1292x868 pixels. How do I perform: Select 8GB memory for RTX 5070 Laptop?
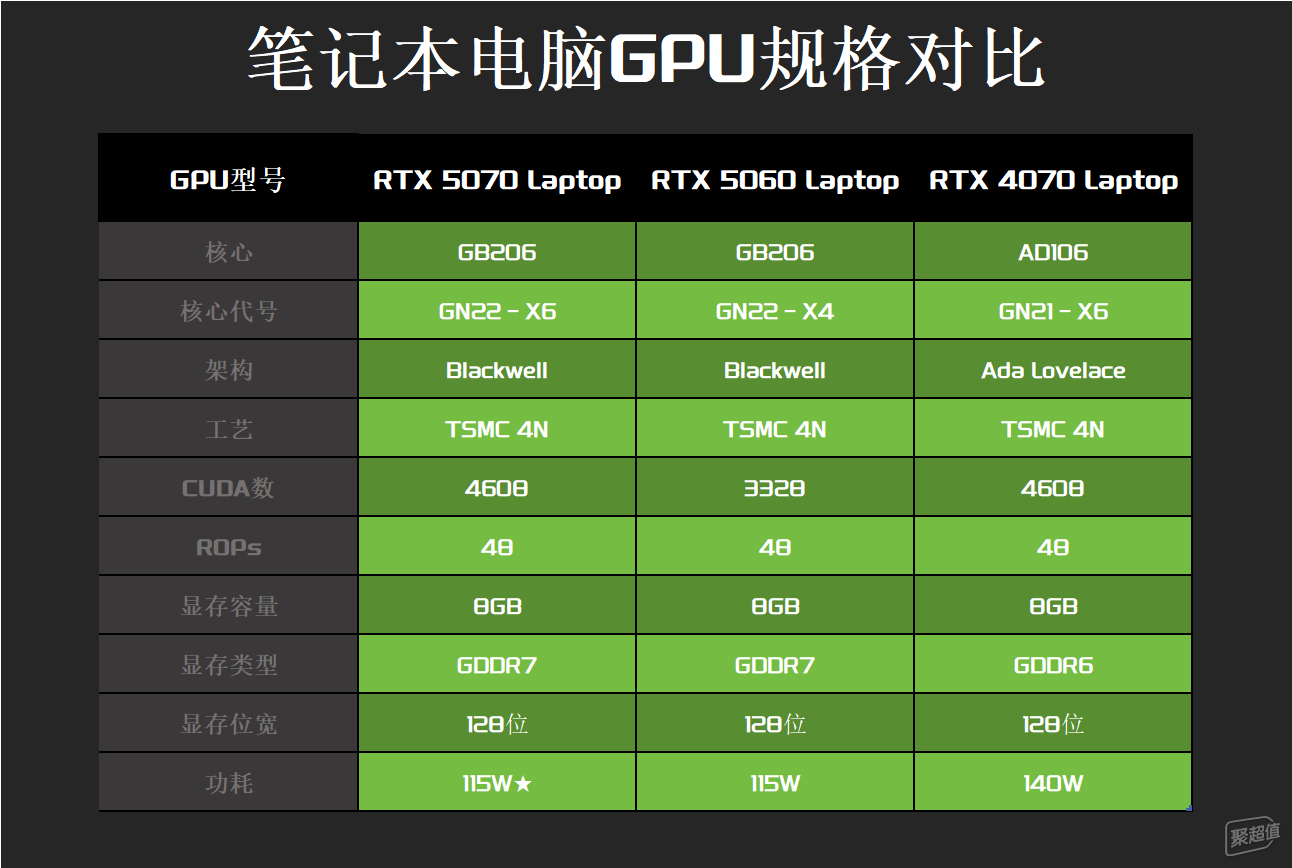[x=497, y=606]
